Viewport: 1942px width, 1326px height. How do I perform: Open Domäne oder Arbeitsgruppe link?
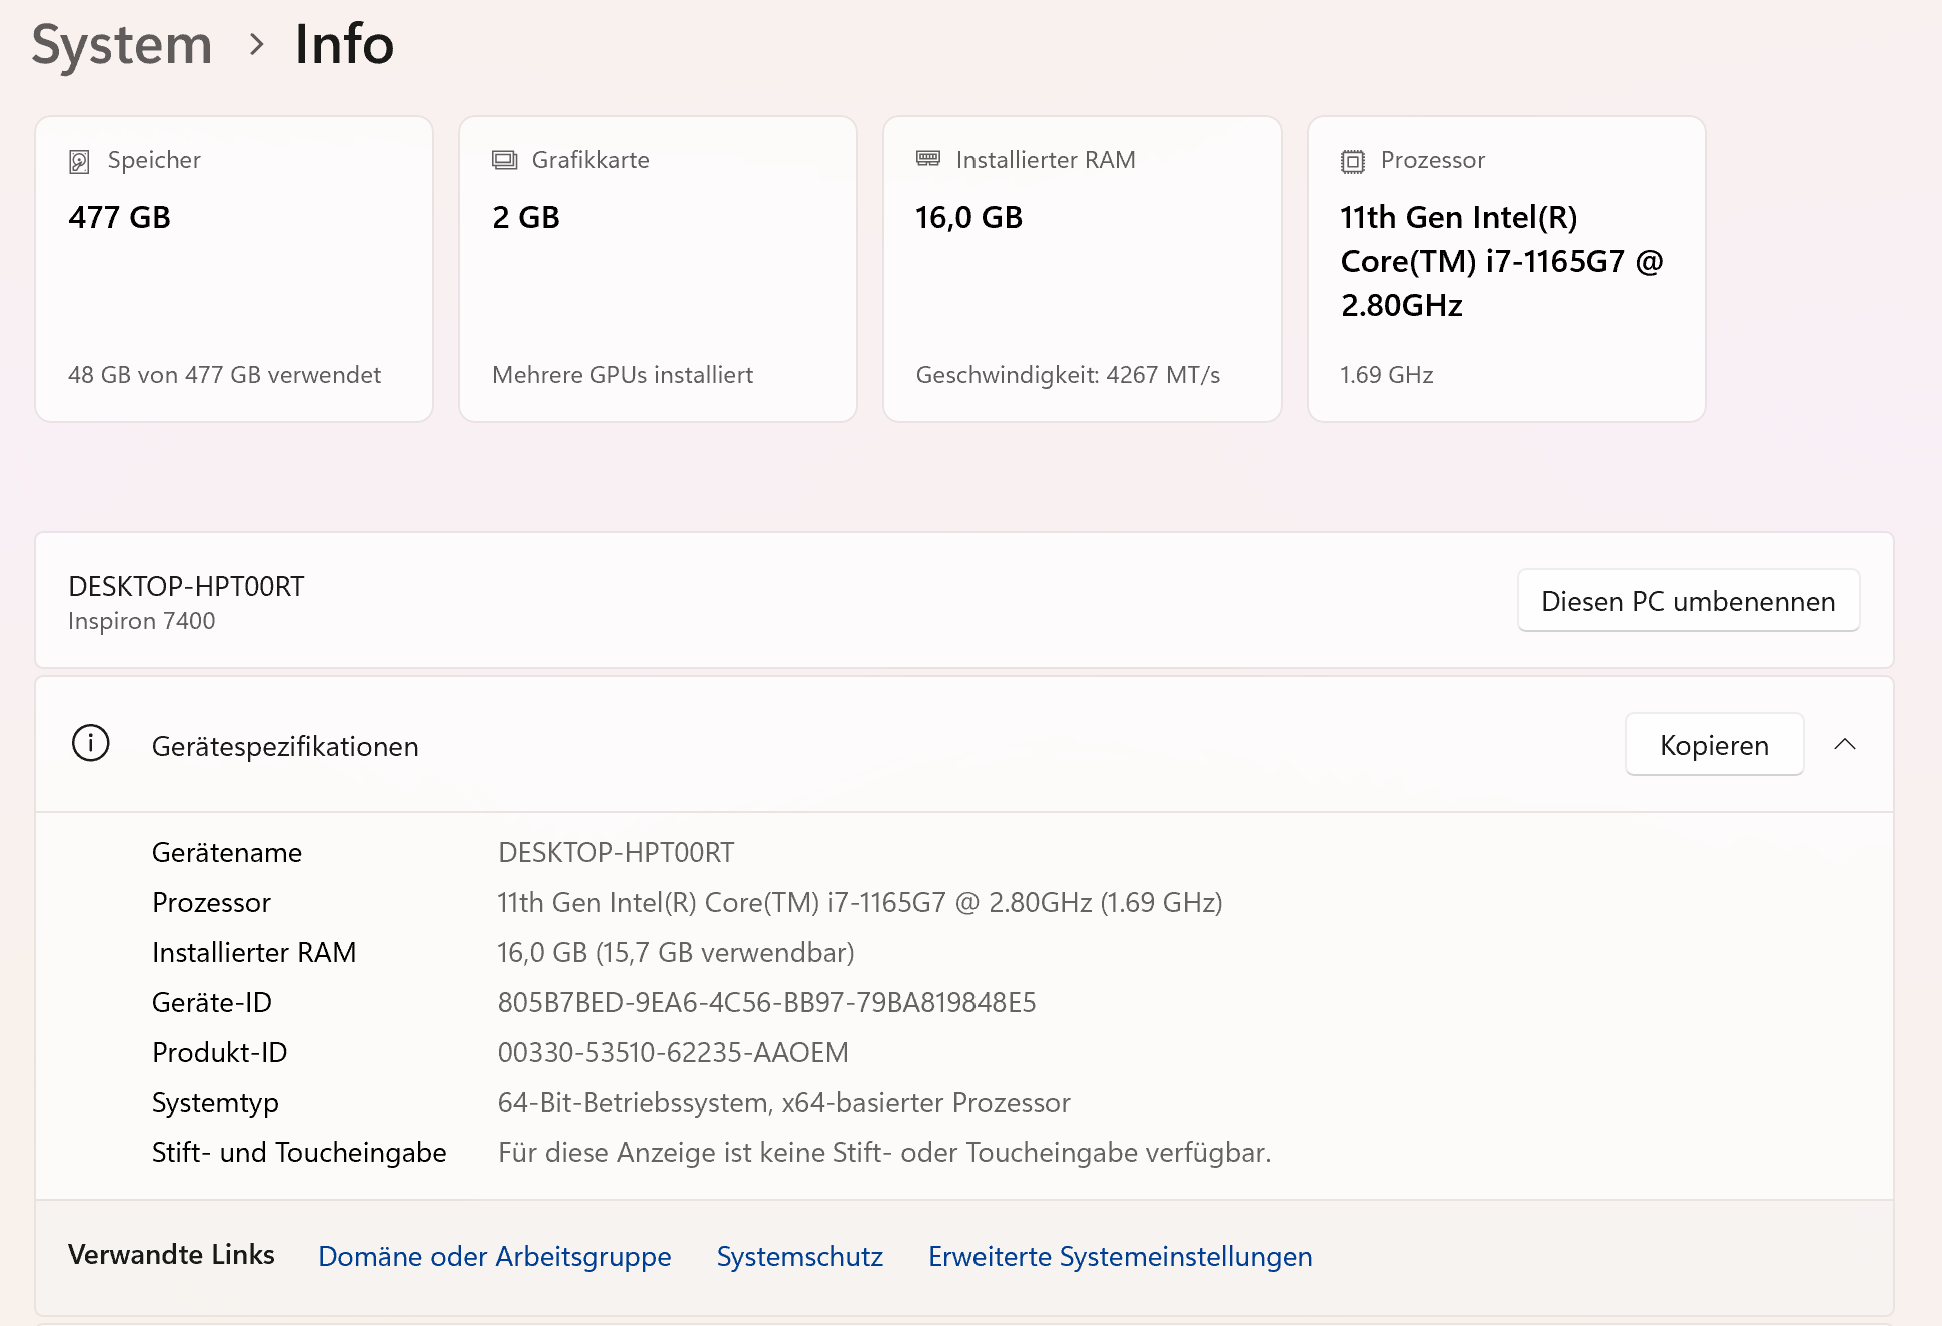tap(495, 1256)
